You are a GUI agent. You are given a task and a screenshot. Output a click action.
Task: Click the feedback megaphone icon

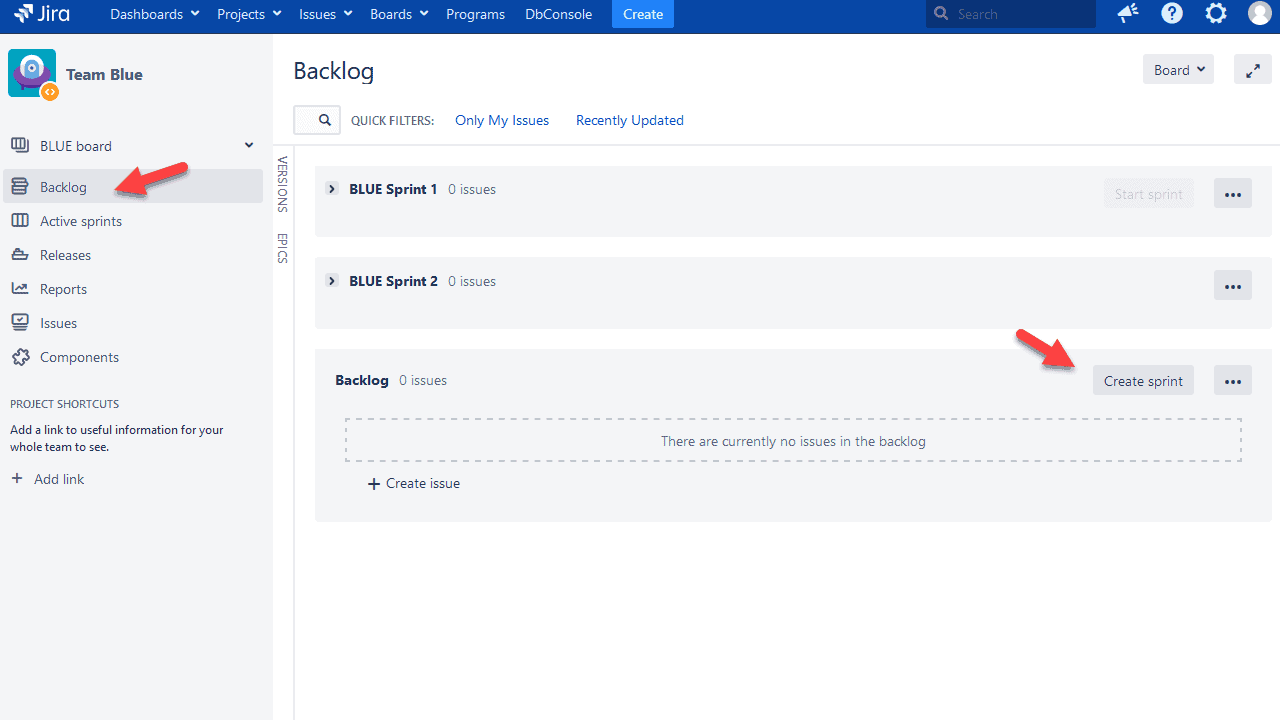[x=1127, y=13]
